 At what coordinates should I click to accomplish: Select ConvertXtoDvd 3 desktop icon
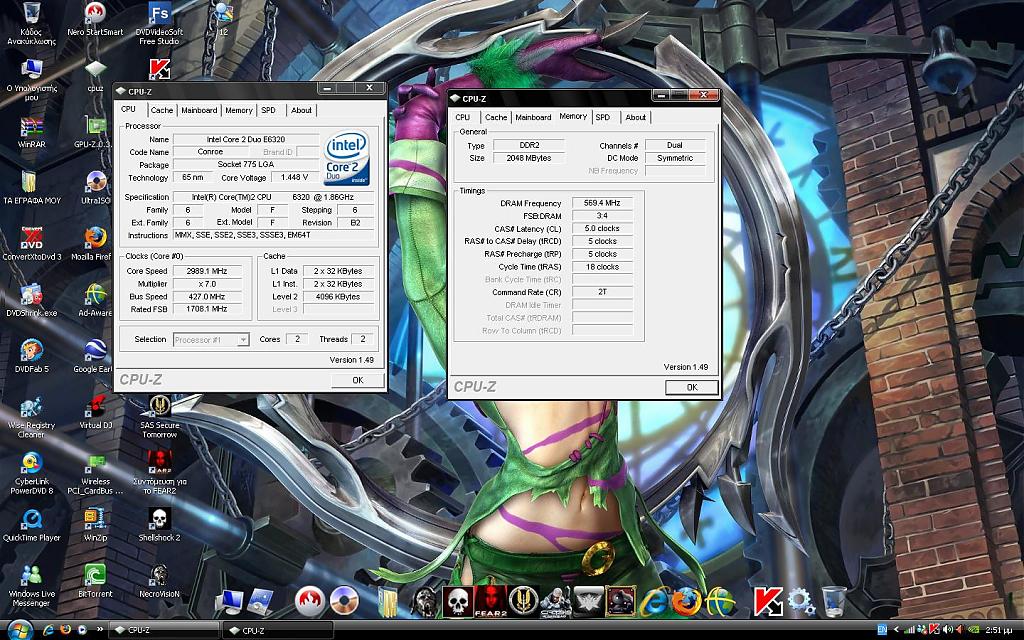coord(31,244)
